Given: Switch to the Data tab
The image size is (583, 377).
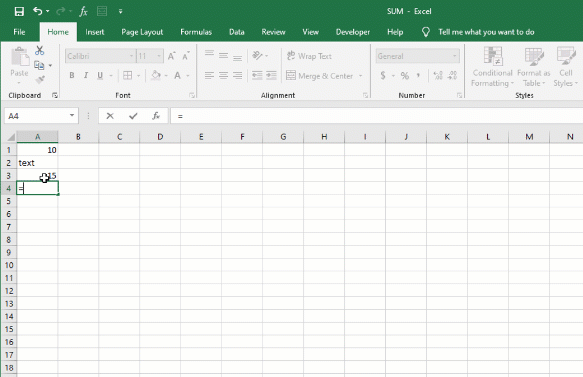Looking at the screenshot, I should (237, 32).
